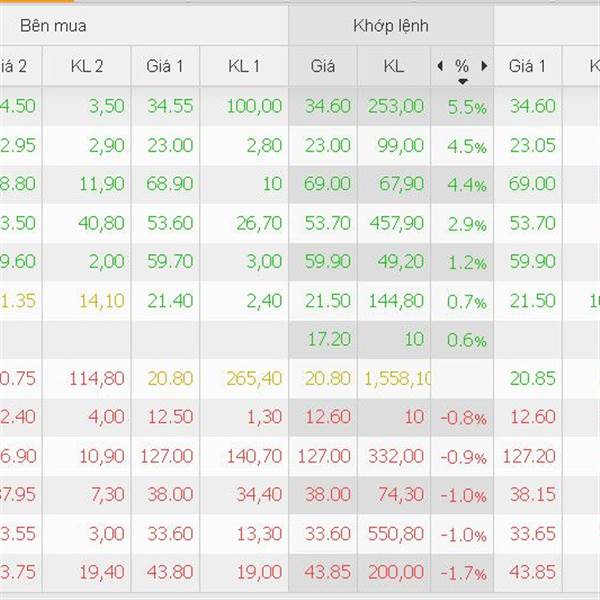This screenshot has width=600, height=600.
Task: Click the Giá header under Khớp lệnh
Action: pyautogui.click(x=323, y=66)
